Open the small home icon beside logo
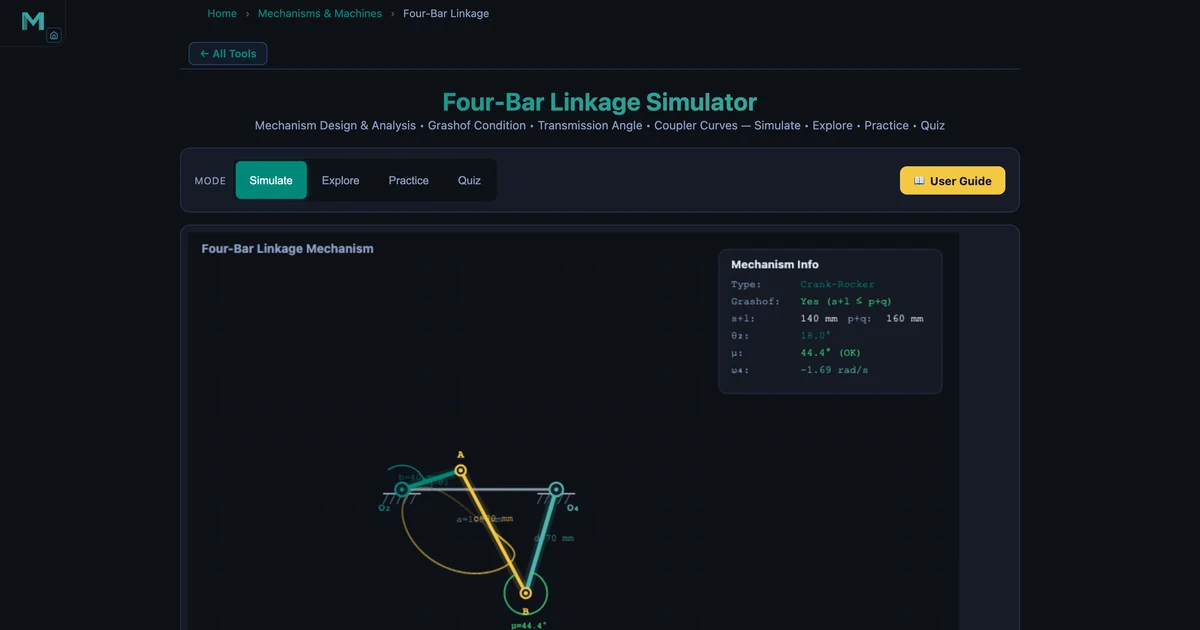Image resolution: width=1200 pixels, height=630 pixels. click(54, 35)
